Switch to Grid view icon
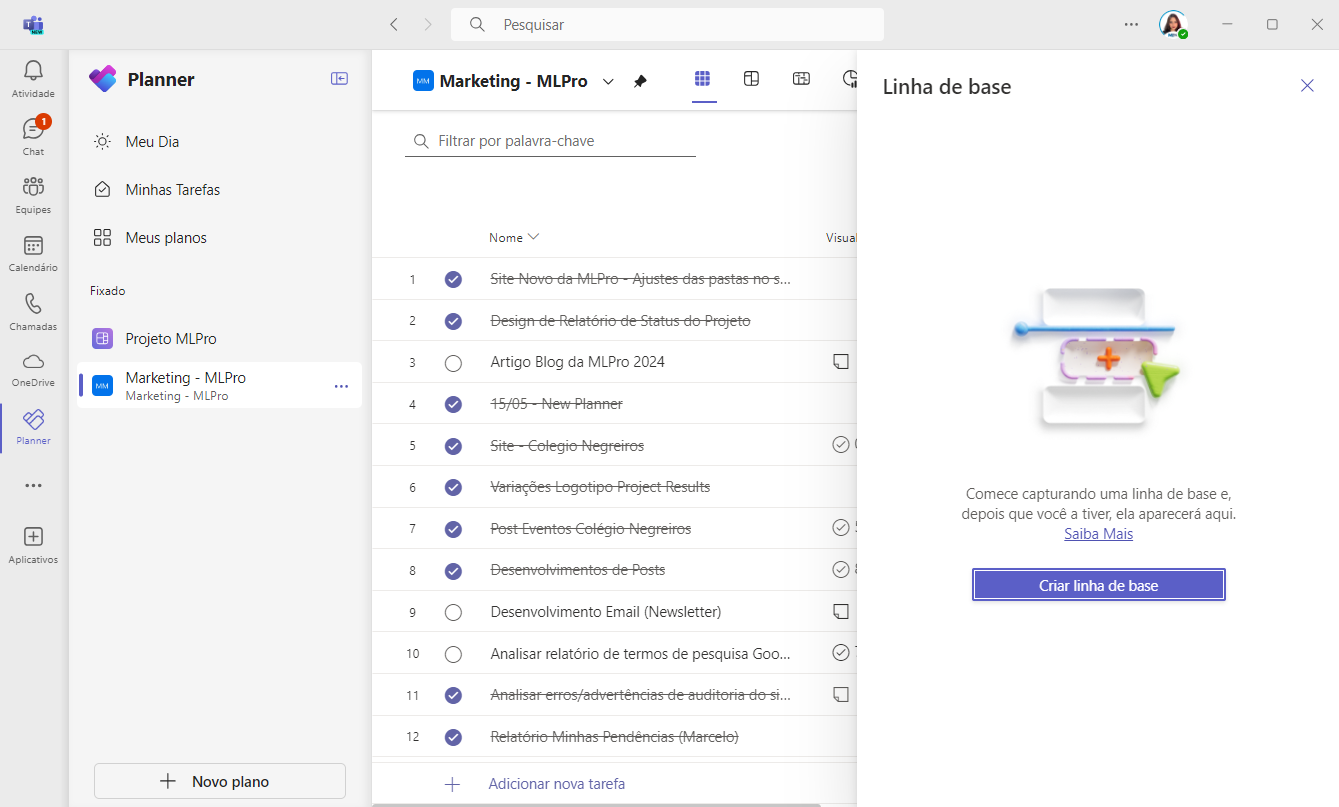This screenshot has width=1339, height=807. (702, 79)
